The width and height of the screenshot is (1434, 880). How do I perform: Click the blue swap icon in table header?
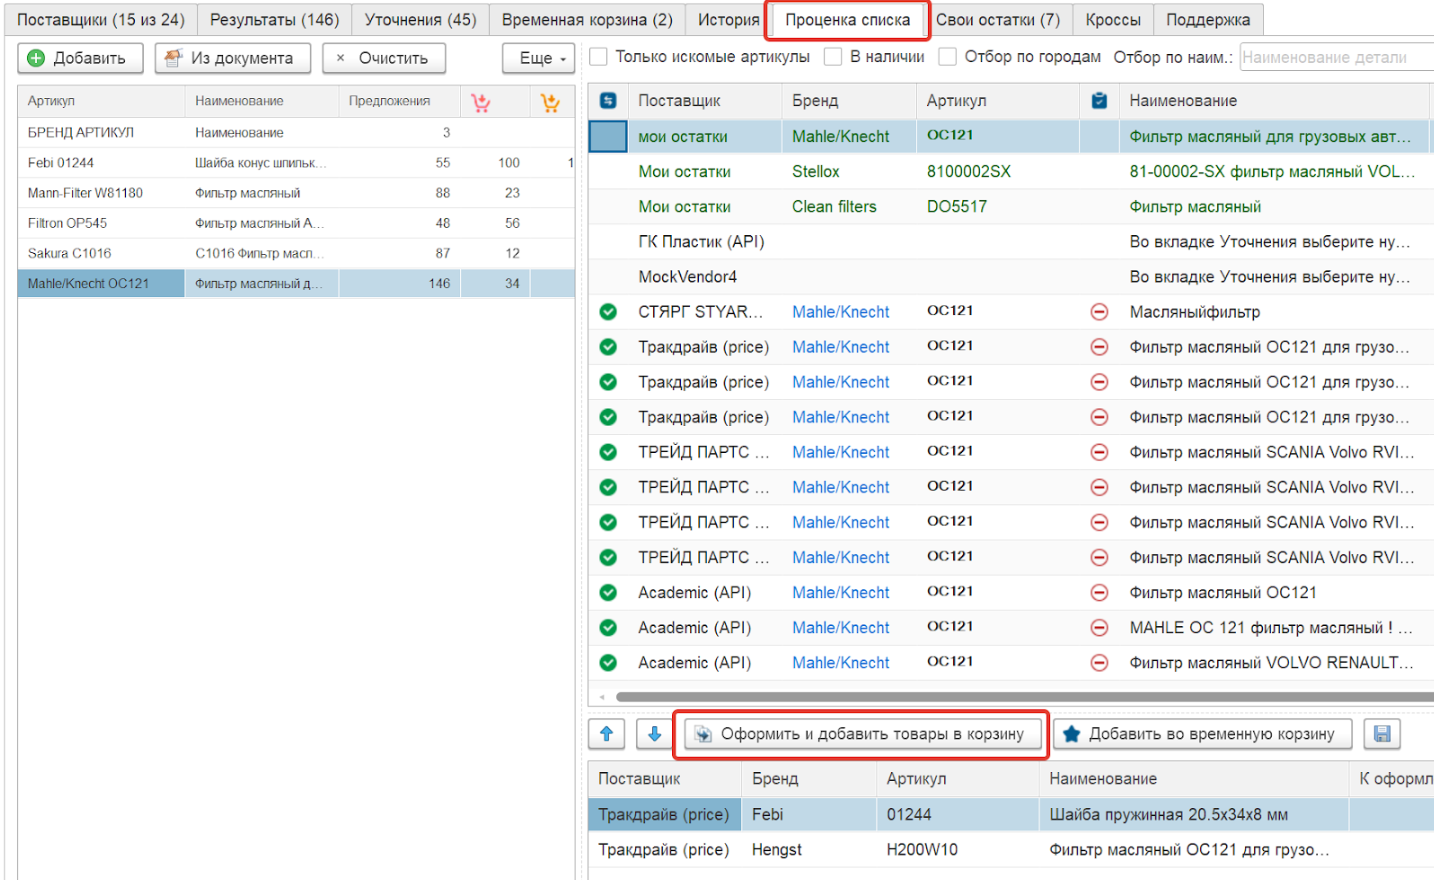(608, 101)
